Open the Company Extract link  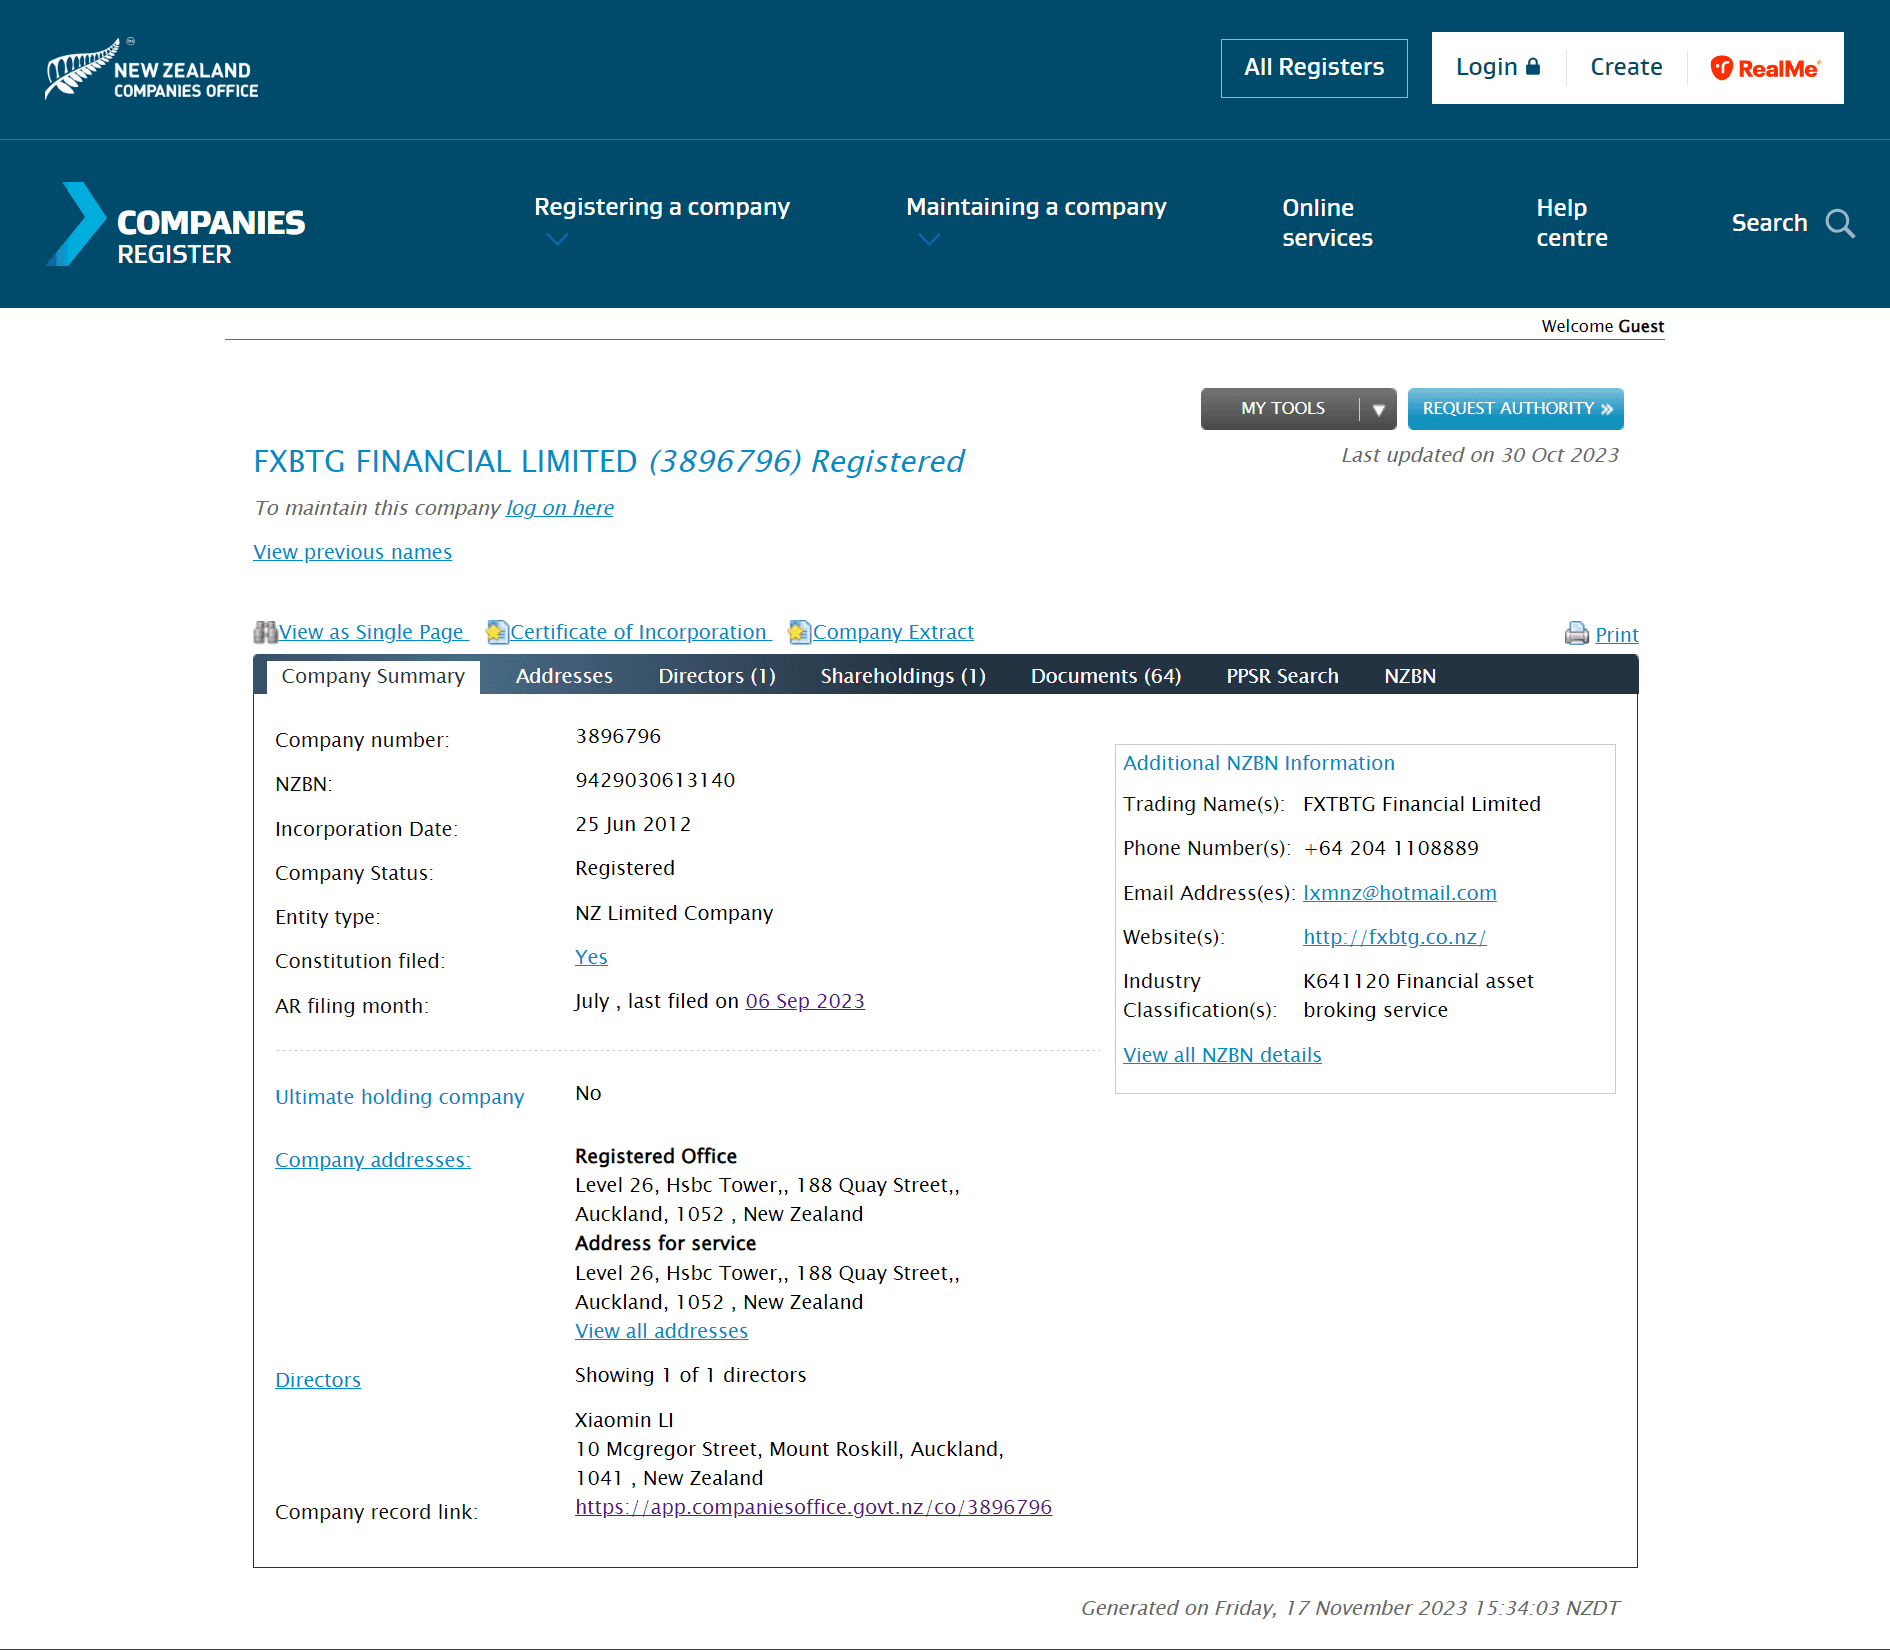tap(893, 632)
